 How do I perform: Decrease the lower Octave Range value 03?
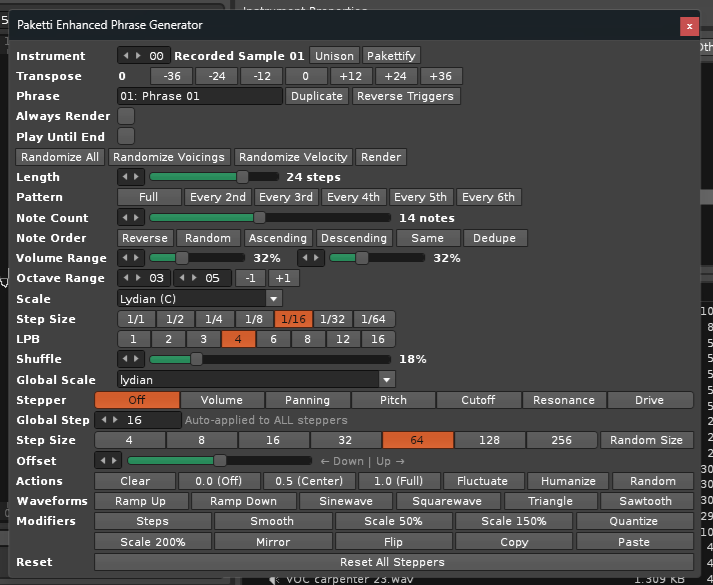coord(126,278)
